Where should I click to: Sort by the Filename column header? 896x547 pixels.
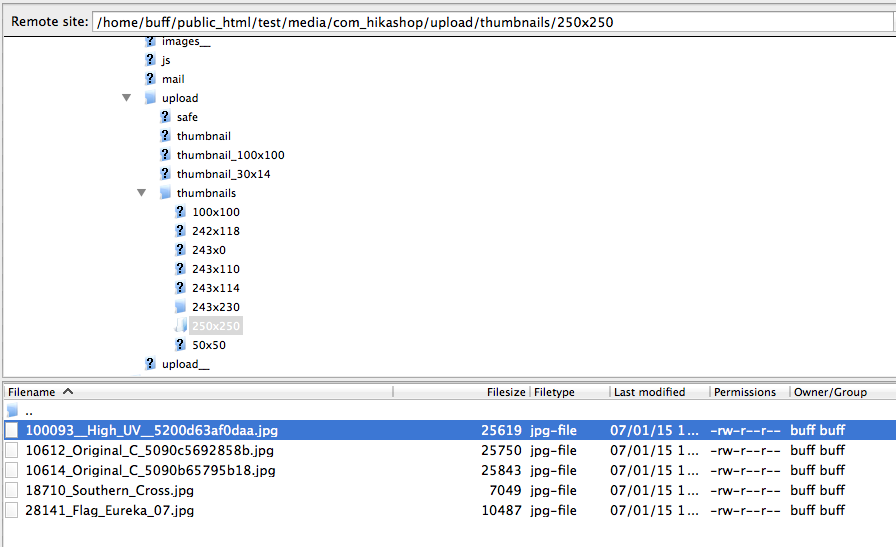click(199, 392)
